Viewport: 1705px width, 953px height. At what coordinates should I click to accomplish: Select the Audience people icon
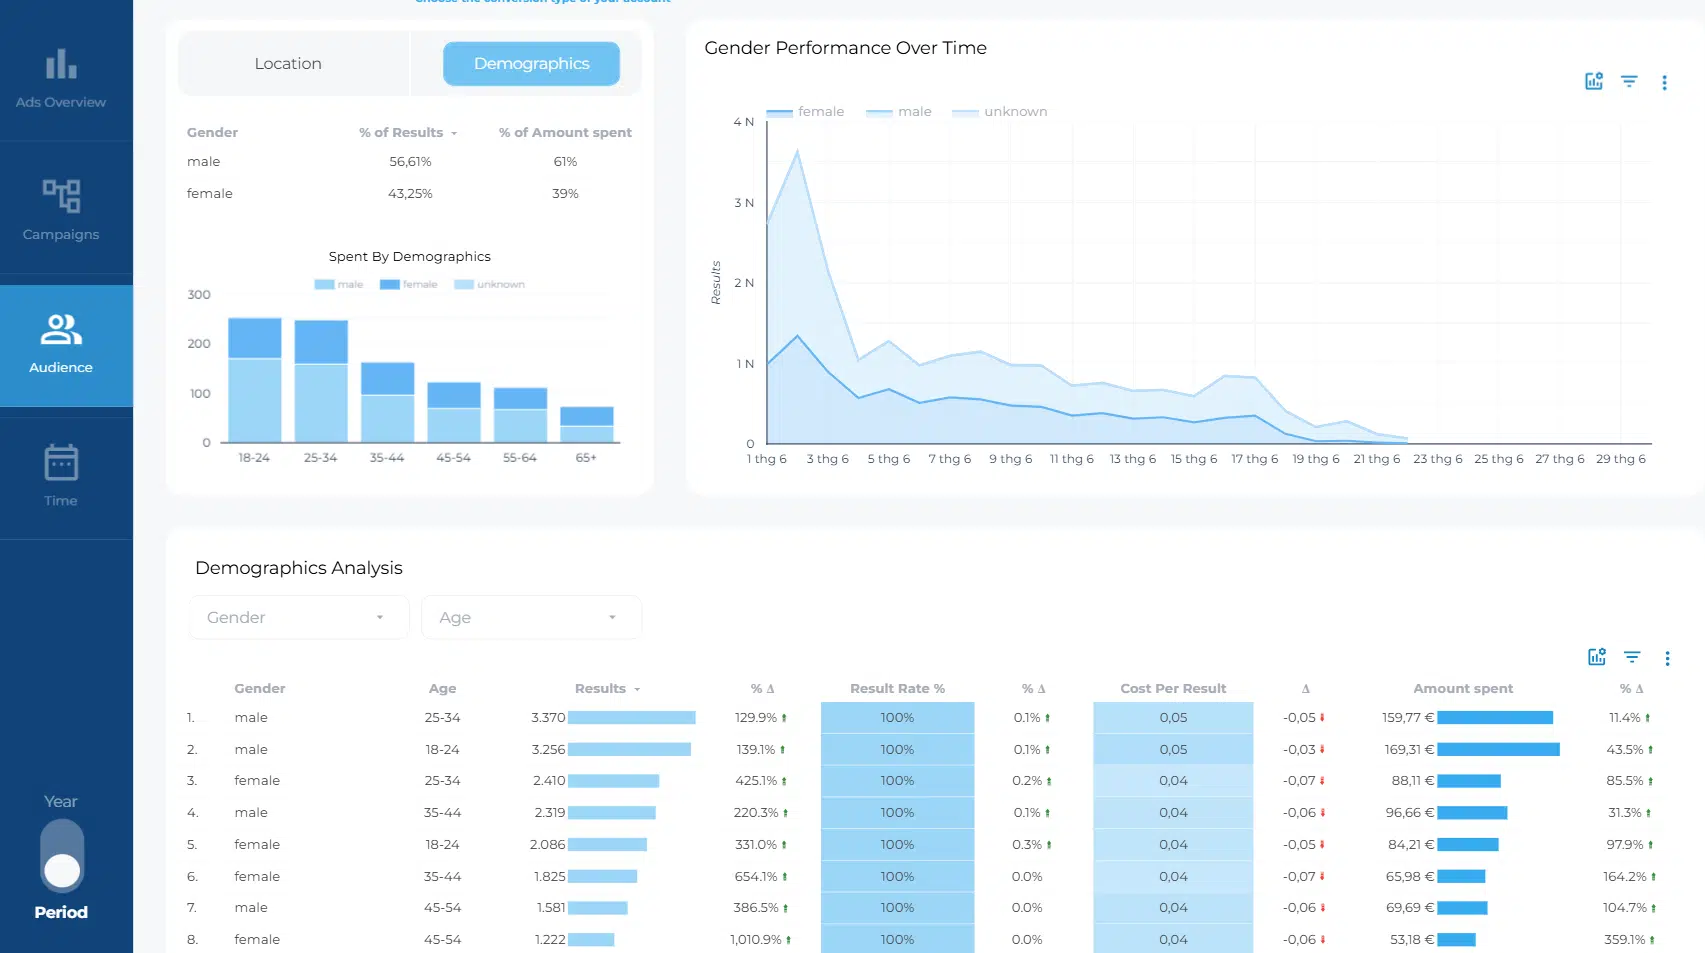click(x=61, y=329)
